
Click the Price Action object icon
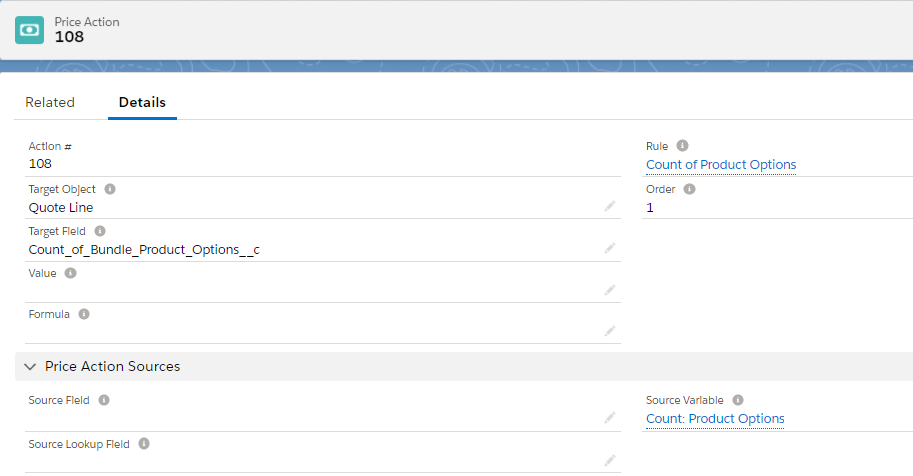point(30,29)
